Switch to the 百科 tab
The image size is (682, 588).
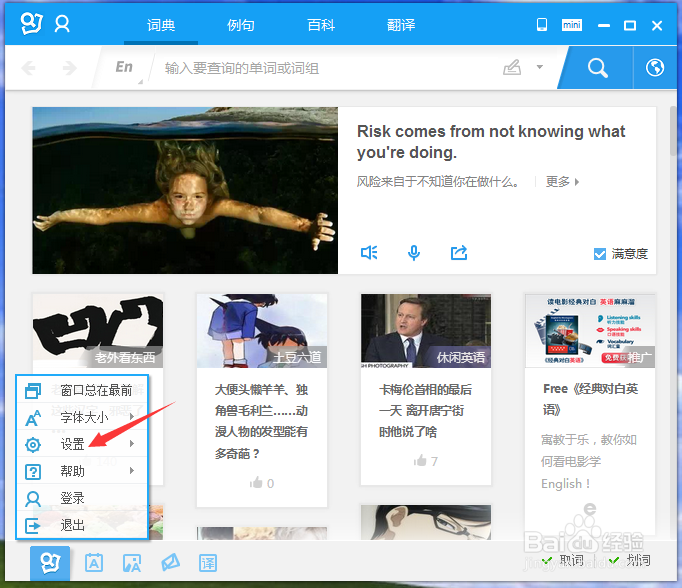pyautogui.click(x=321, y=25)
